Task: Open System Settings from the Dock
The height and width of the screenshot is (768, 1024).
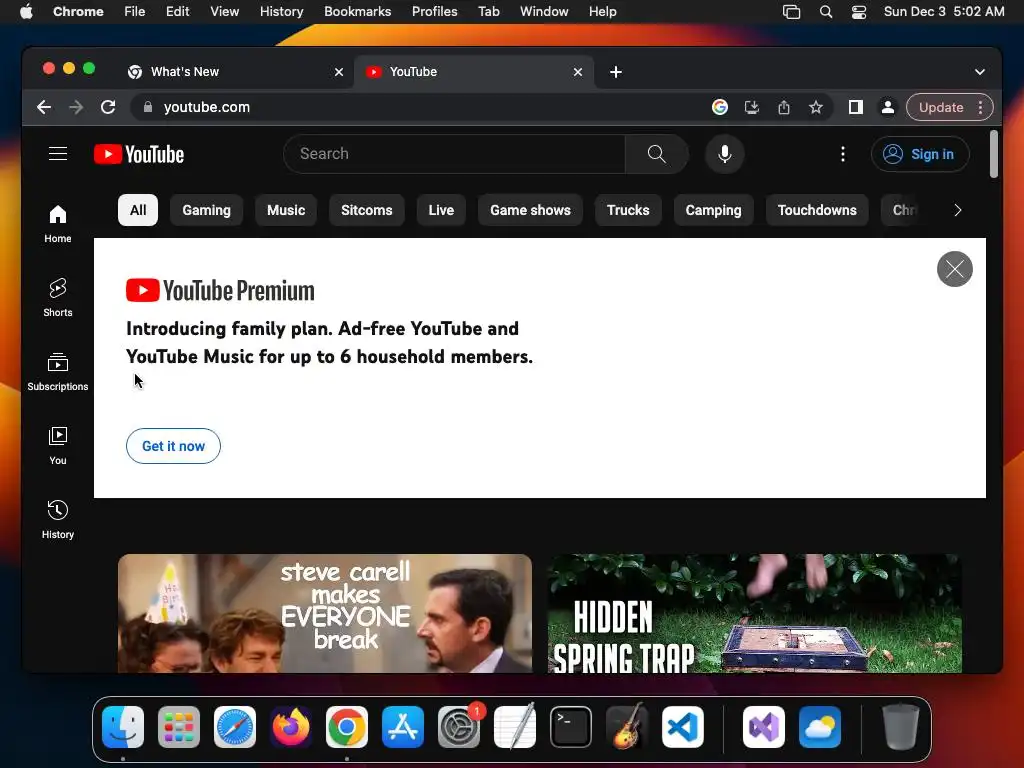Action: click(x=458, y=727)
